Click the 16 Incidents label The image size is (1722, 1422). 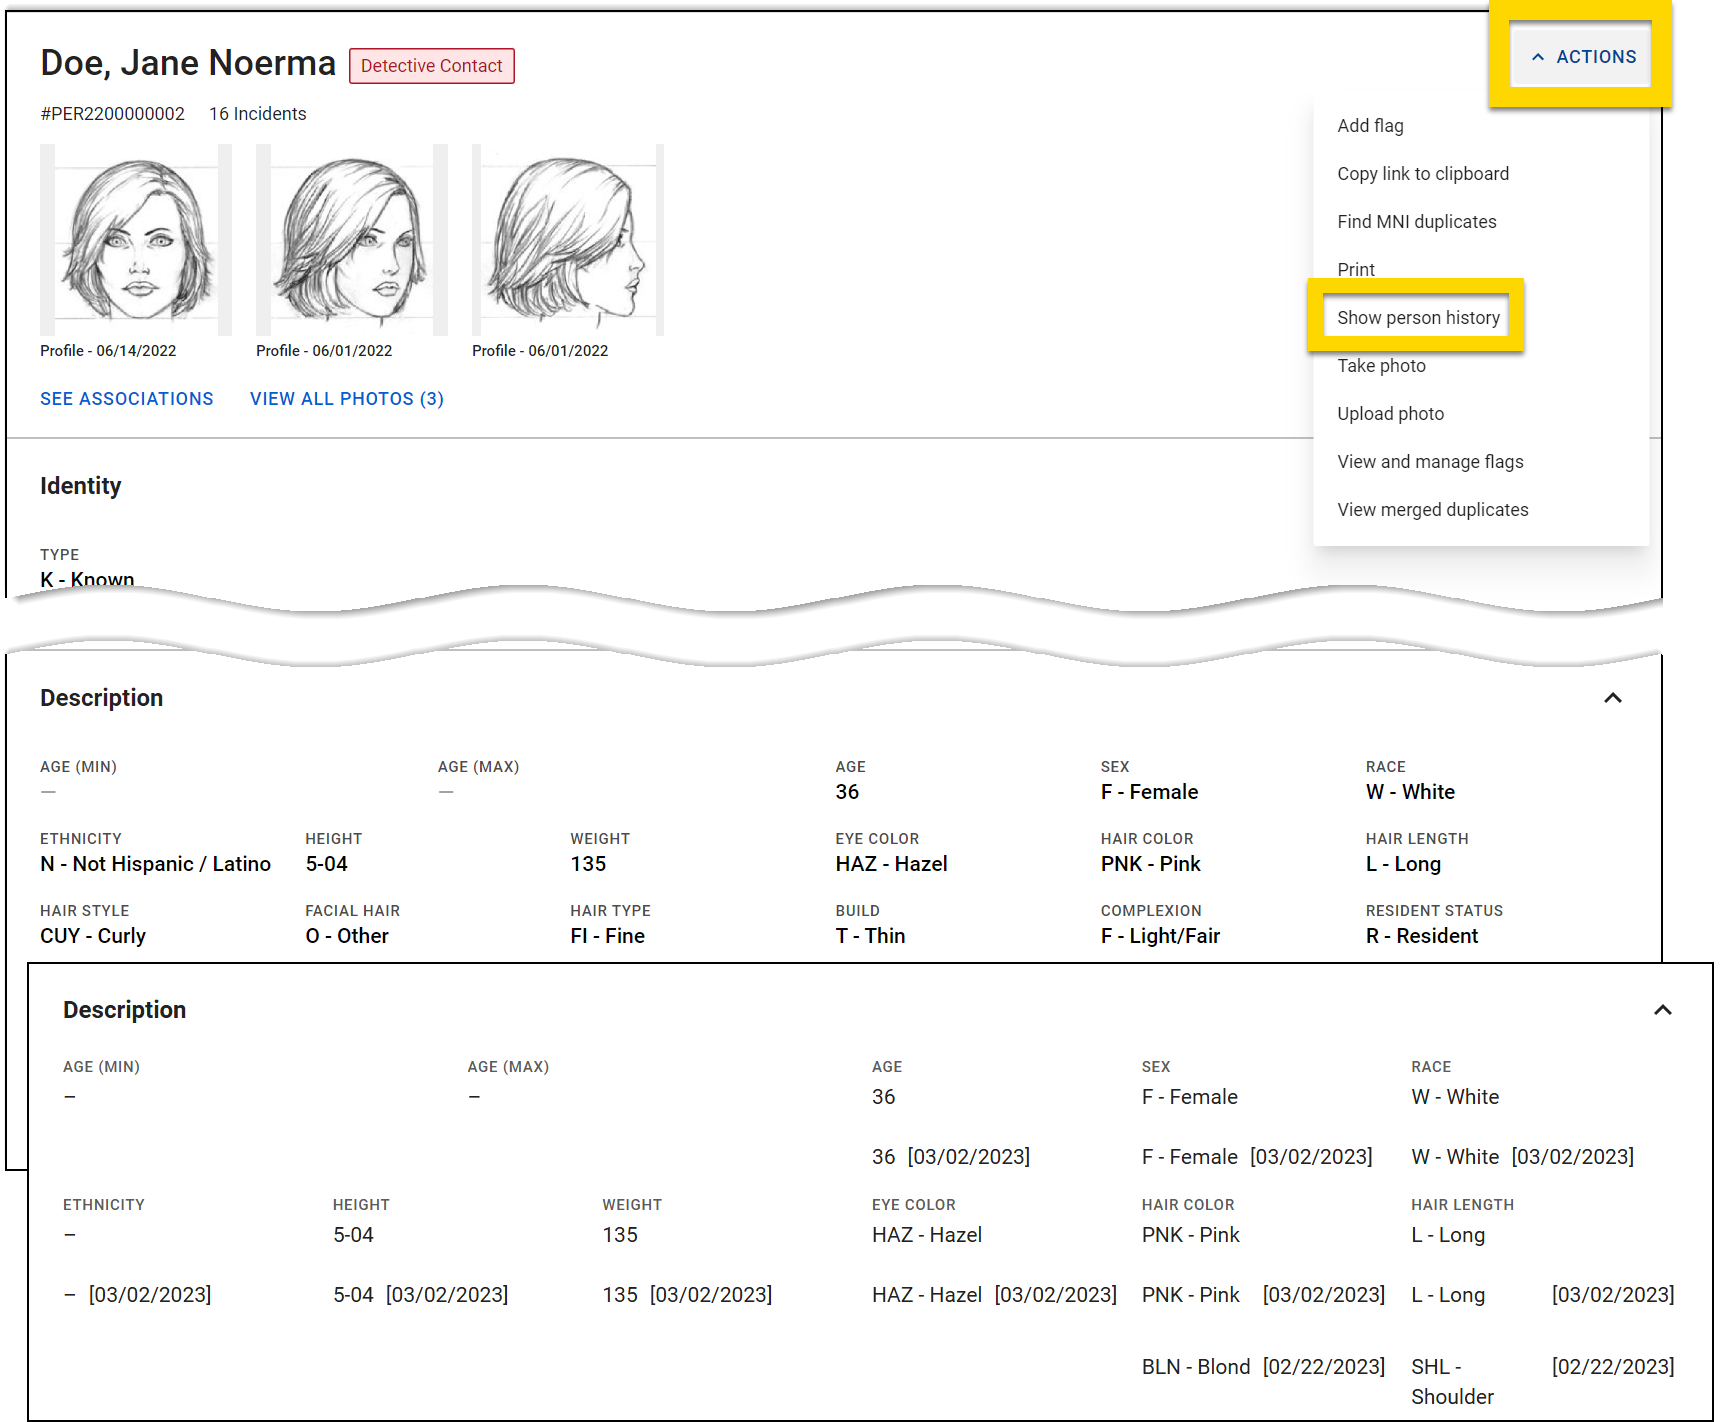click(257, 114)
